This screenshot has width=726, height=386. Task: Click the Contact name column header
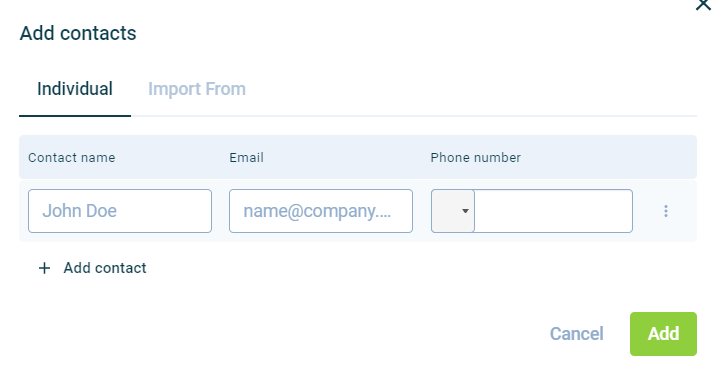[x=72, y=157]
